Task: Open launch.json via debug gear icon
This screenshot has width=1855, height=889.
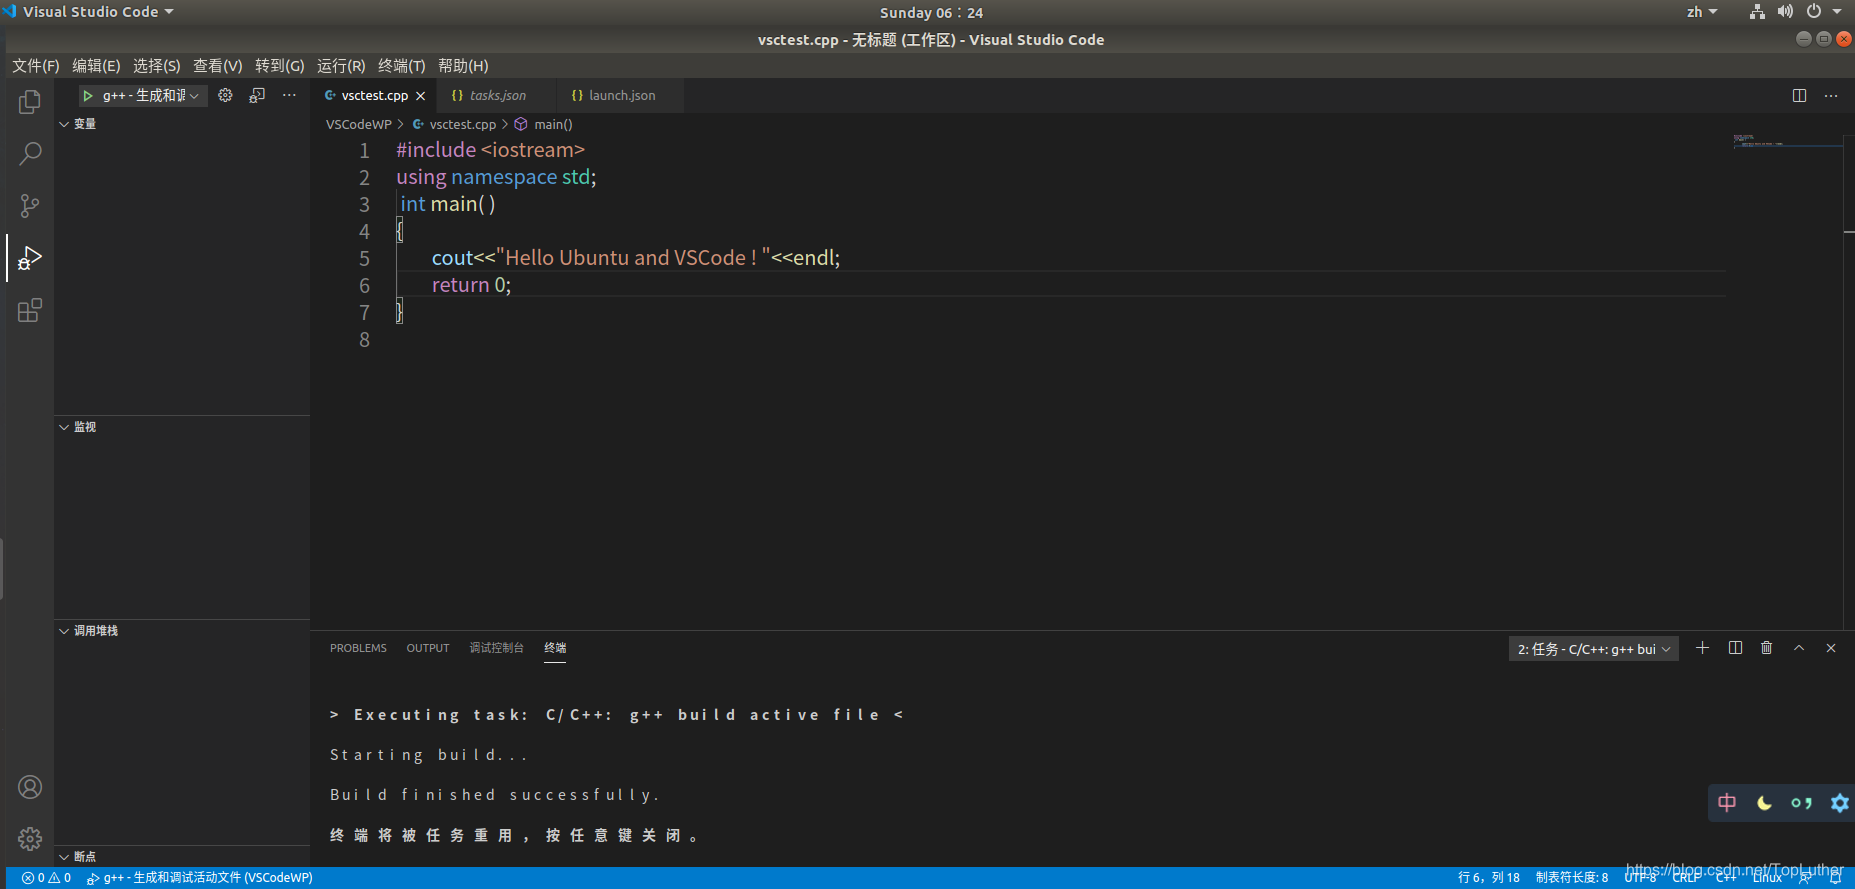Action: point(225,95)
